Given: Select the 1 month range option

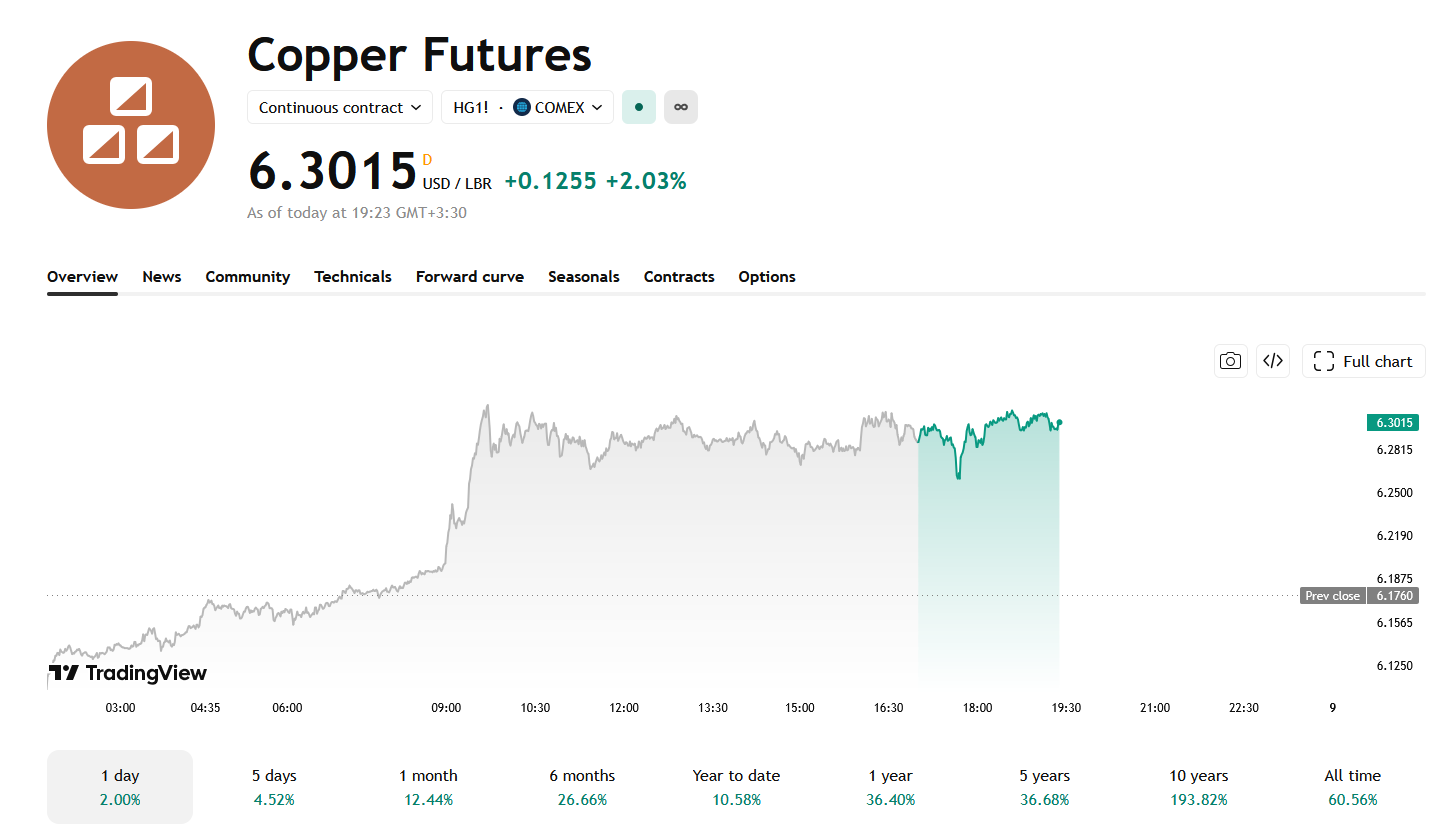Looking at the screenshot, I should tap(428, 787).
